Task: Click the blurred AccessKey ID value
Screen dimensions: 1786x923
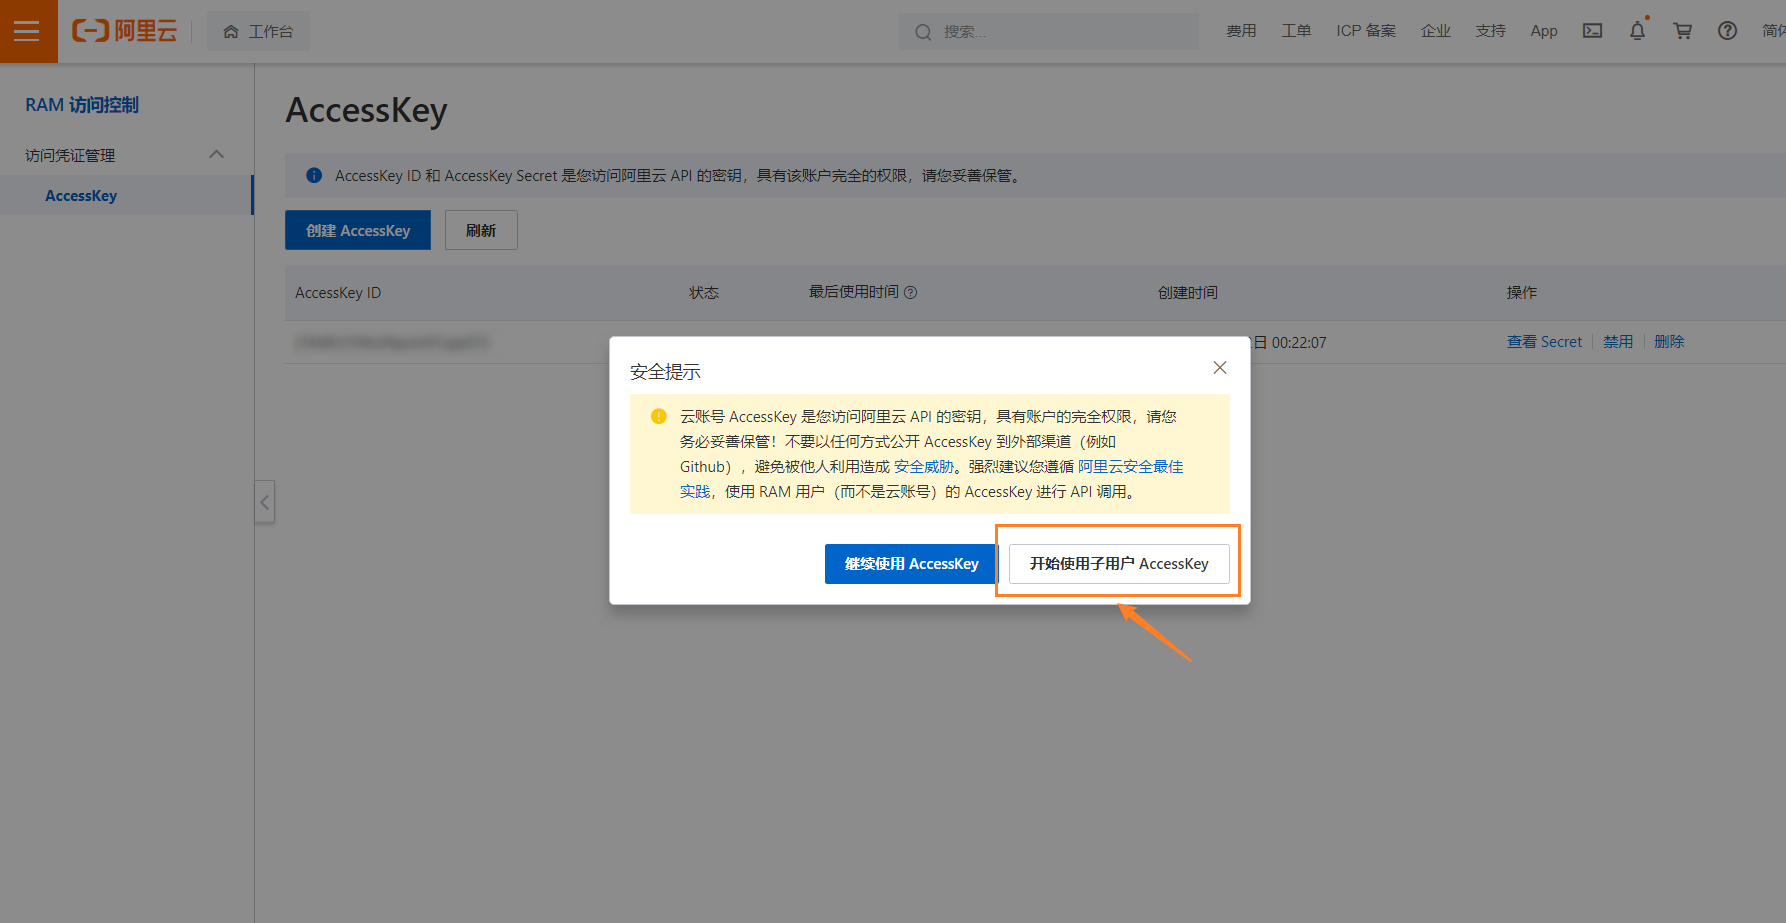Action: (x=392, y=342)
